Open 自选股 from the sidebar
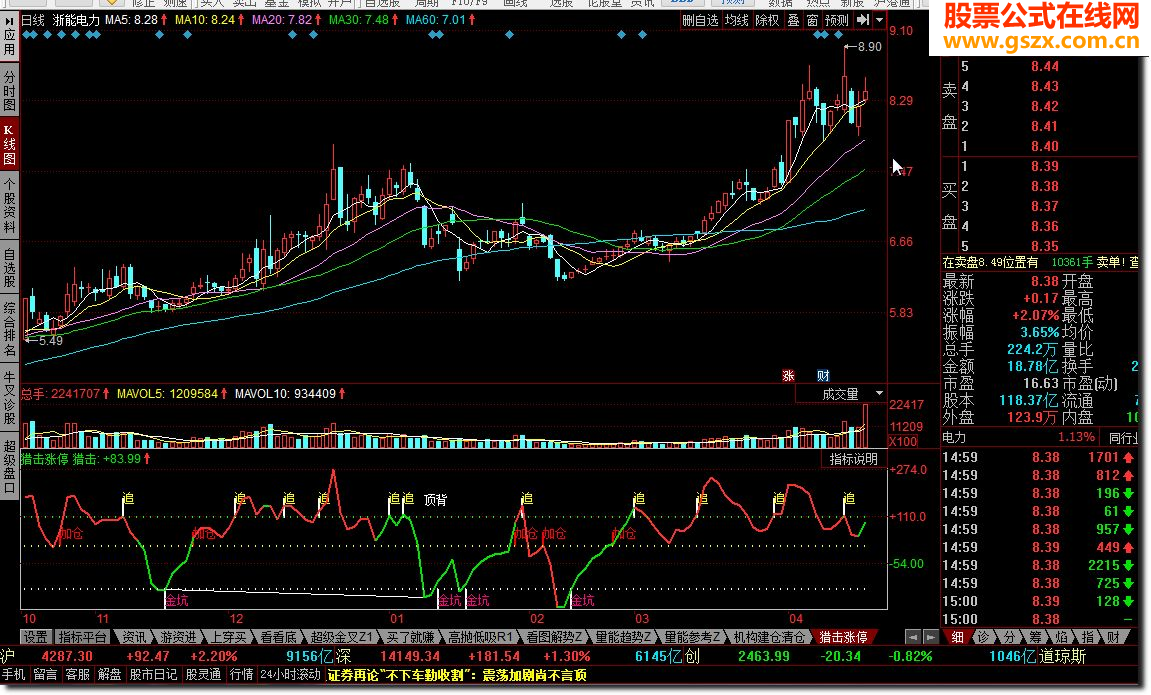This screenshot has height=695, width=1151. point(9,268)
